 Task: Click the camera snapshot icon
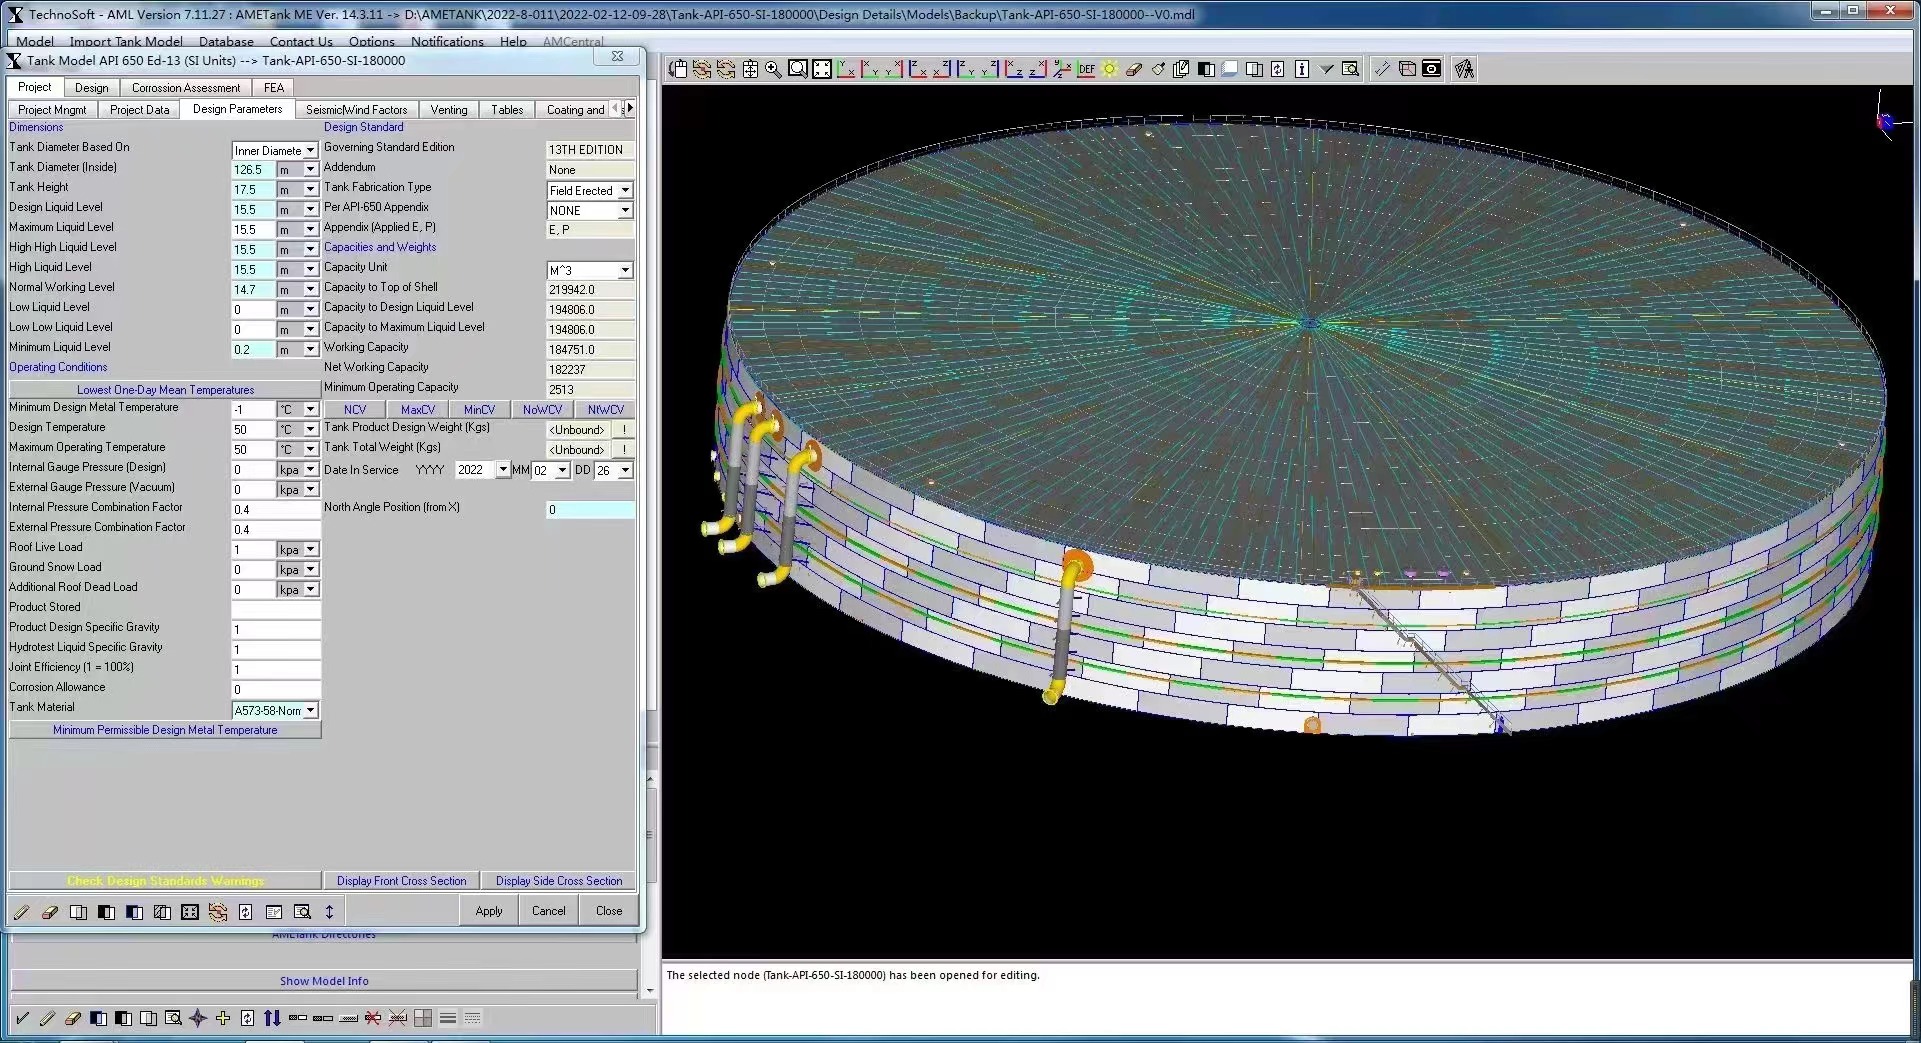point(1432,69)
